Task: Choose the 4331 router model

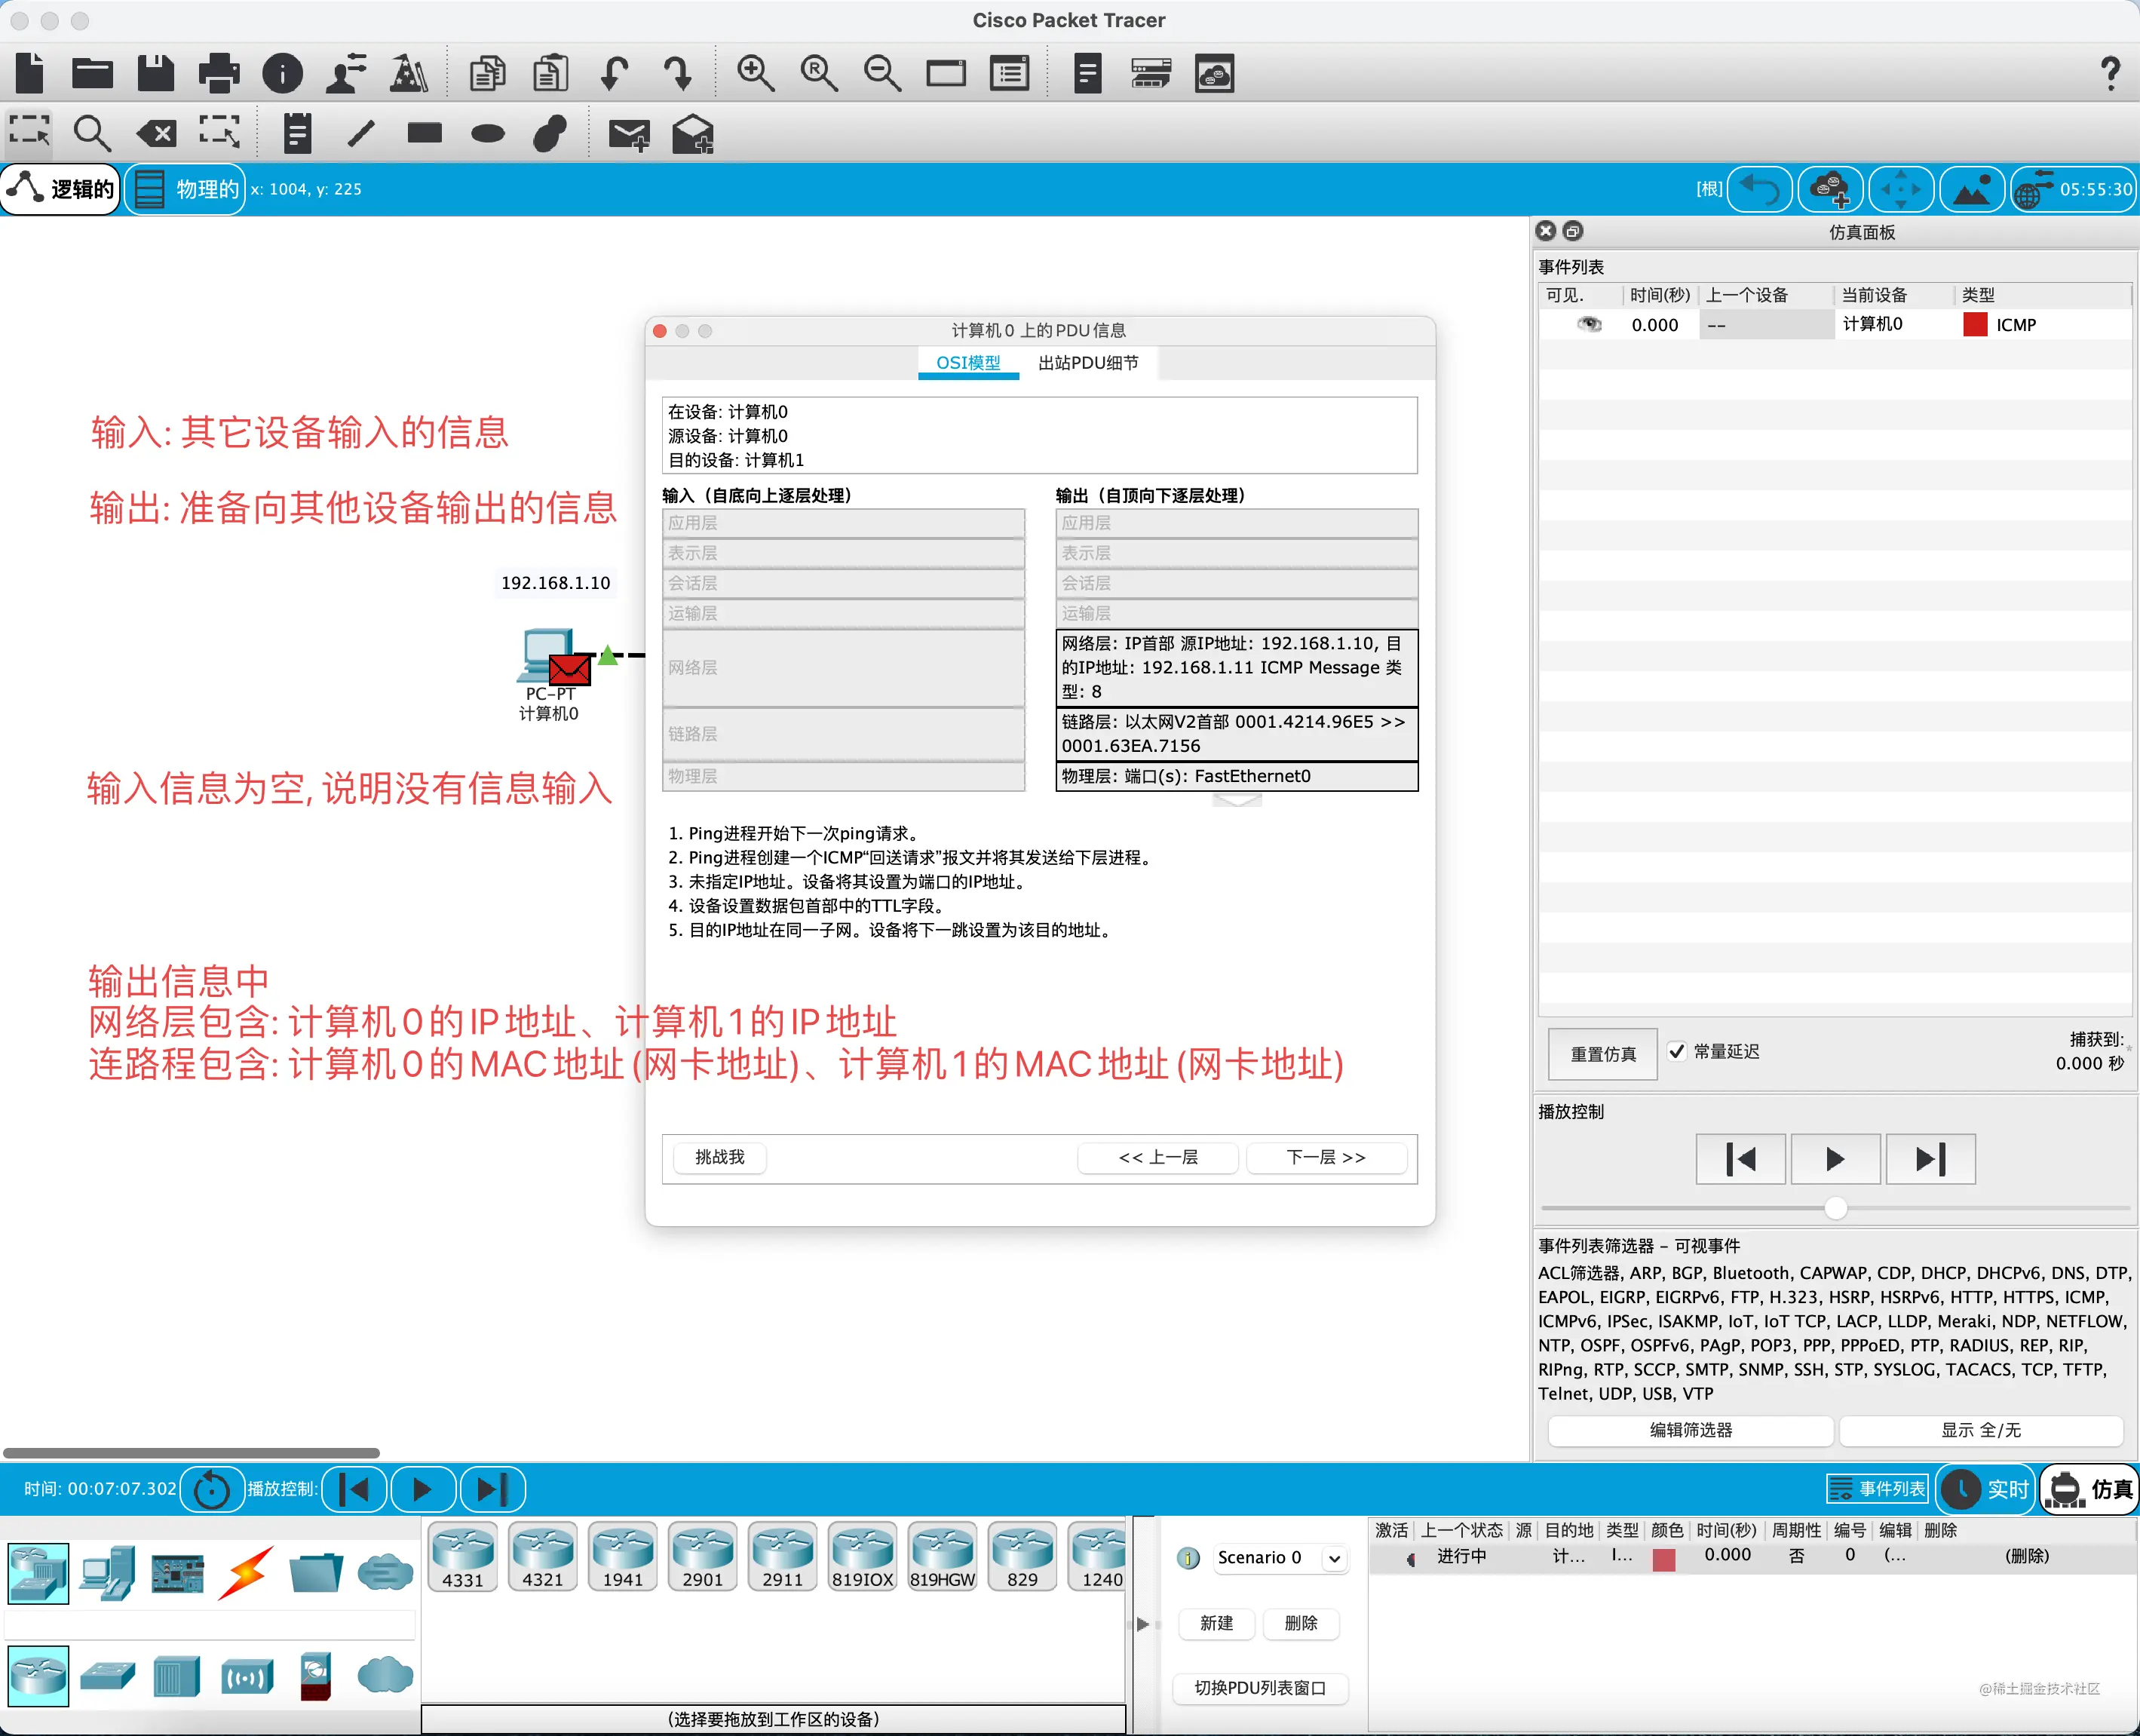Action: [463, 1557]
